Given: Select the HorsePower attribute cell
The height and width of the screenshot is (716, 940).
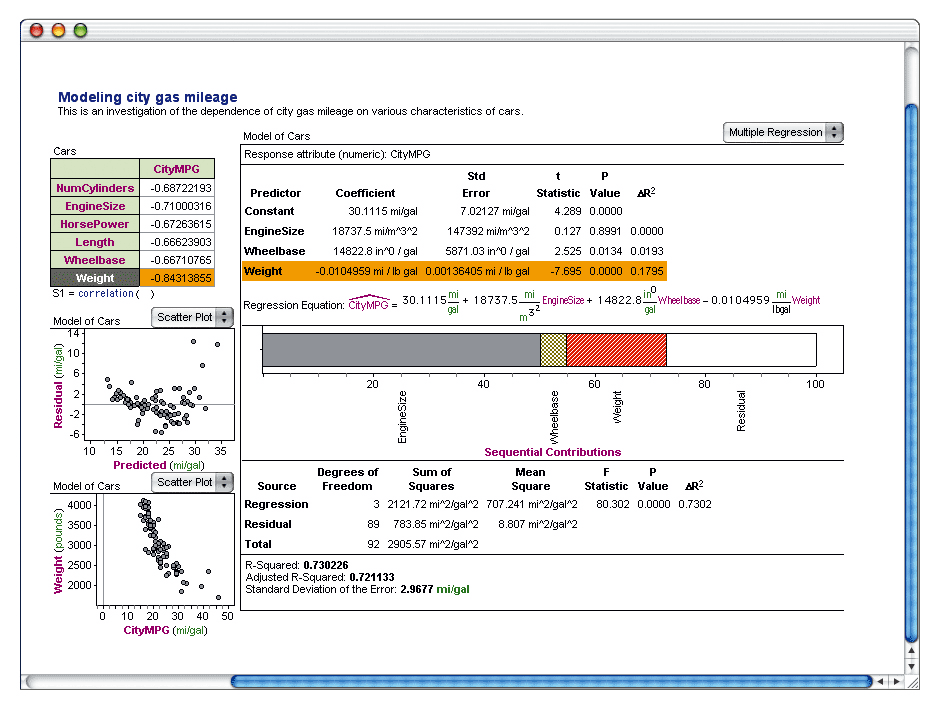Looking at the screenshot, I should point(95,224).
